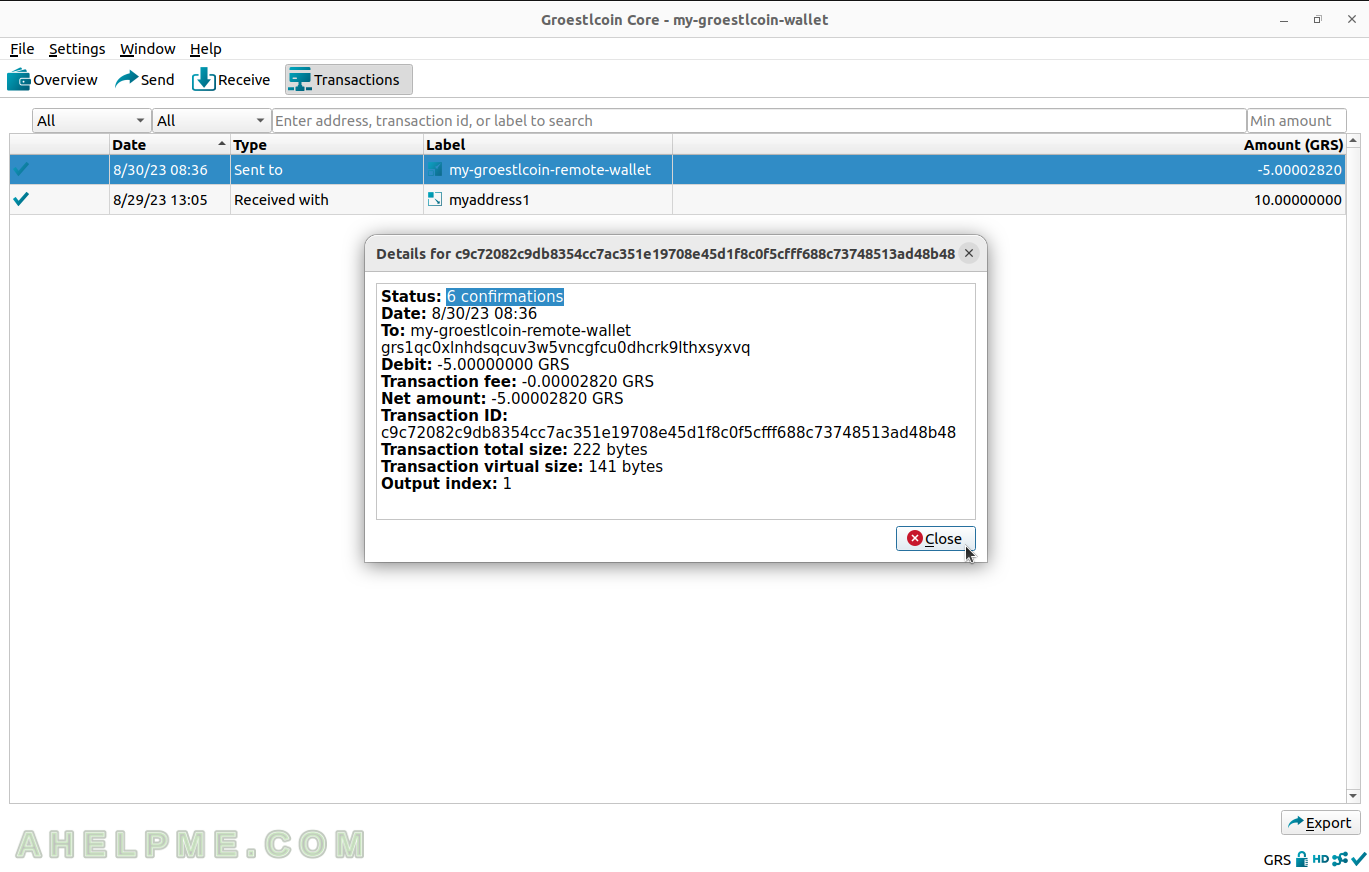Minimize the Groestlcoin Core window
Image resolution: width=1369 pixels, height=872 pixels.
(1284, 20)
